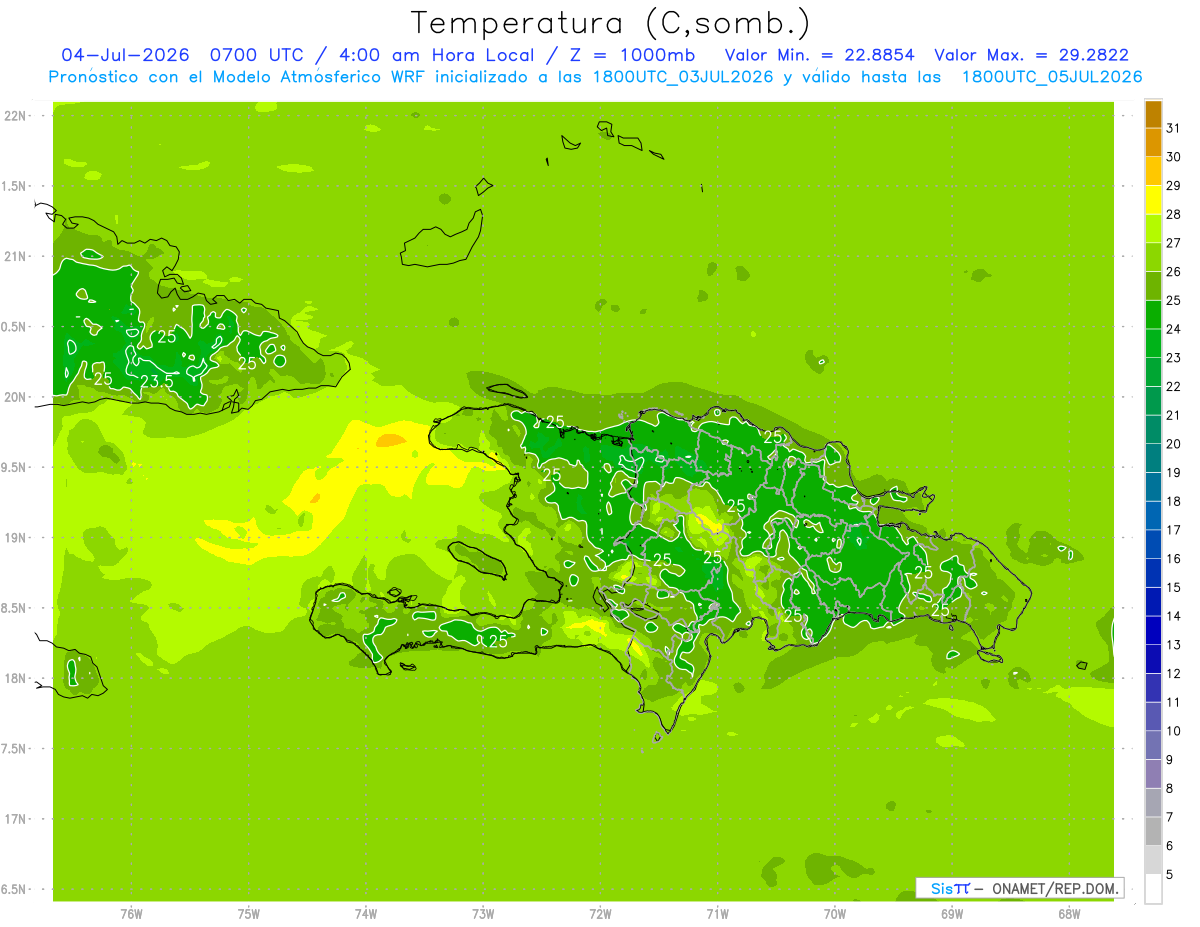Click the teal swatch between 19 and 20
This screenshot has height=927, width=1200.
(1153, 458)
